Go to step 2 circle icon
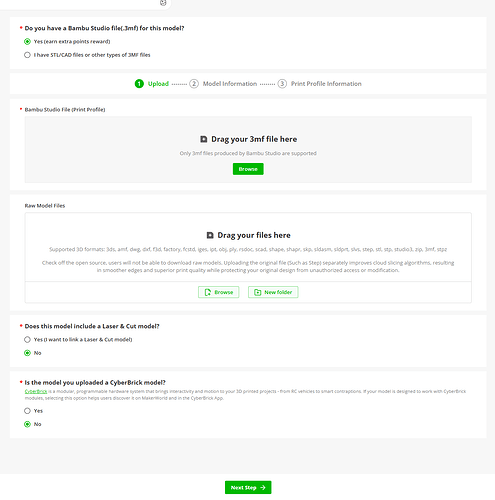495x500 pixels. pyautogui.click(x=194, y=84)
